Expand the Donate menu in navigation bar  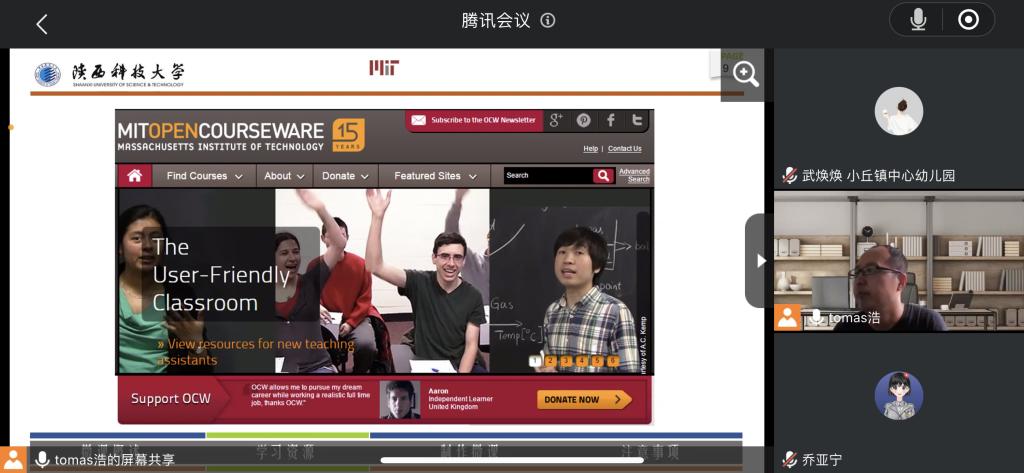click(x=345, y=176)
